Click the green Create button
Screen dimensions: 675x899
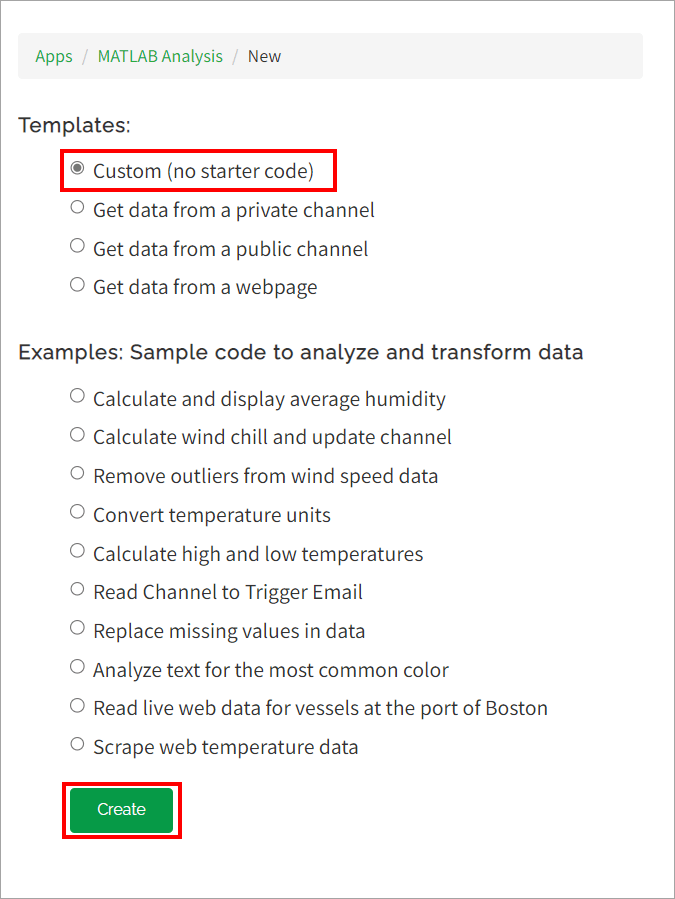click(x=121, y=810)
